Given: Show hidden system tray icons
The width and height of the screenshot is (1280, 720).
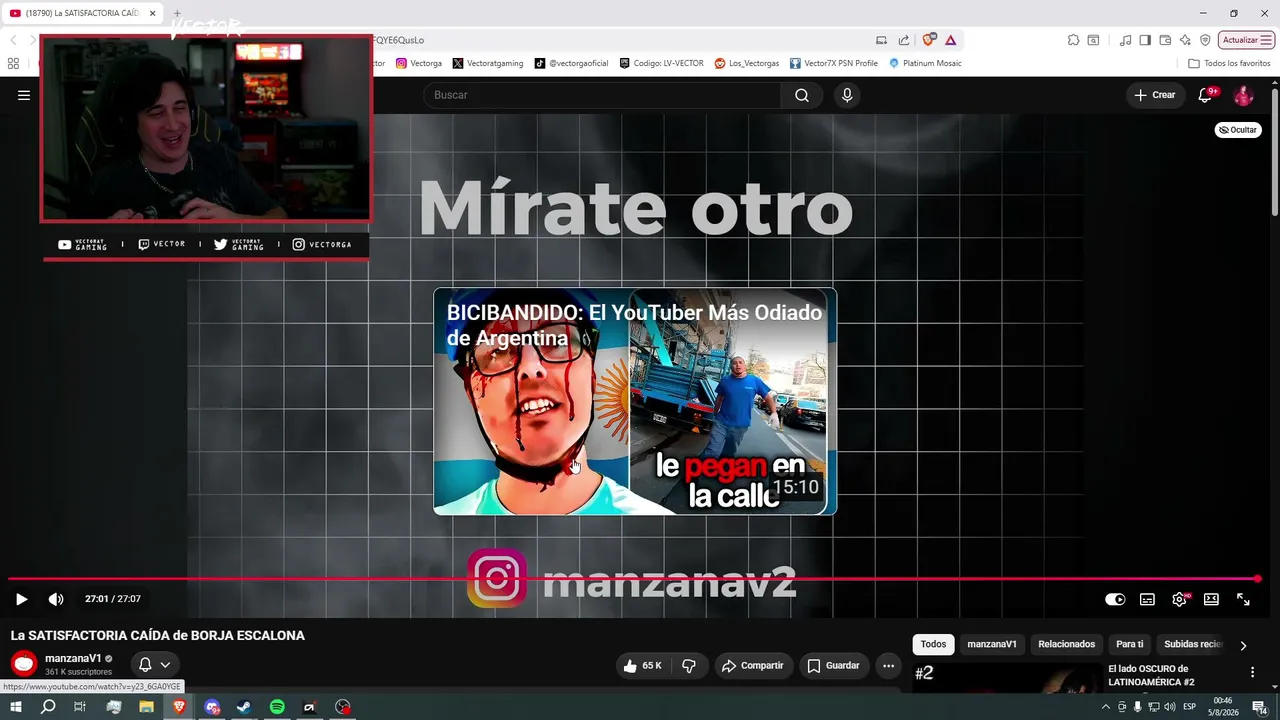Looking at the screenshot, I should [1107, 707].
